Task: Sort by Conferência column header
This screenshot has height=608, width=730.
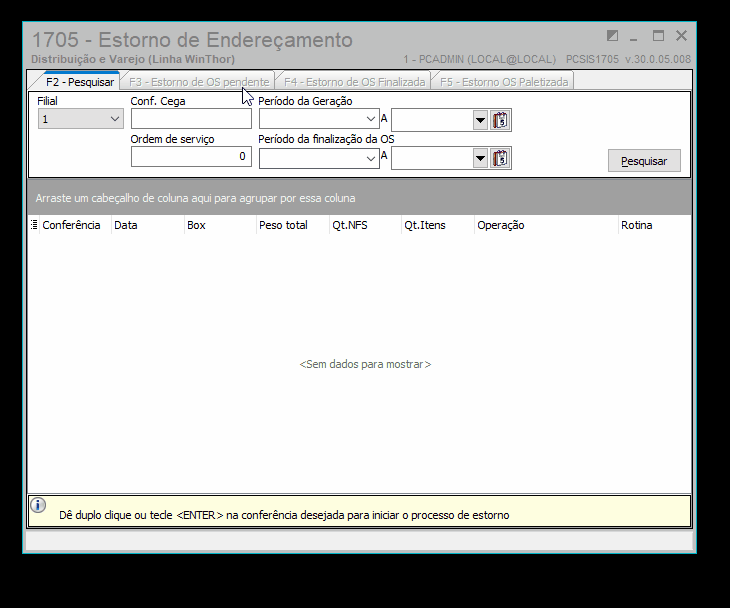Action: 75,225
